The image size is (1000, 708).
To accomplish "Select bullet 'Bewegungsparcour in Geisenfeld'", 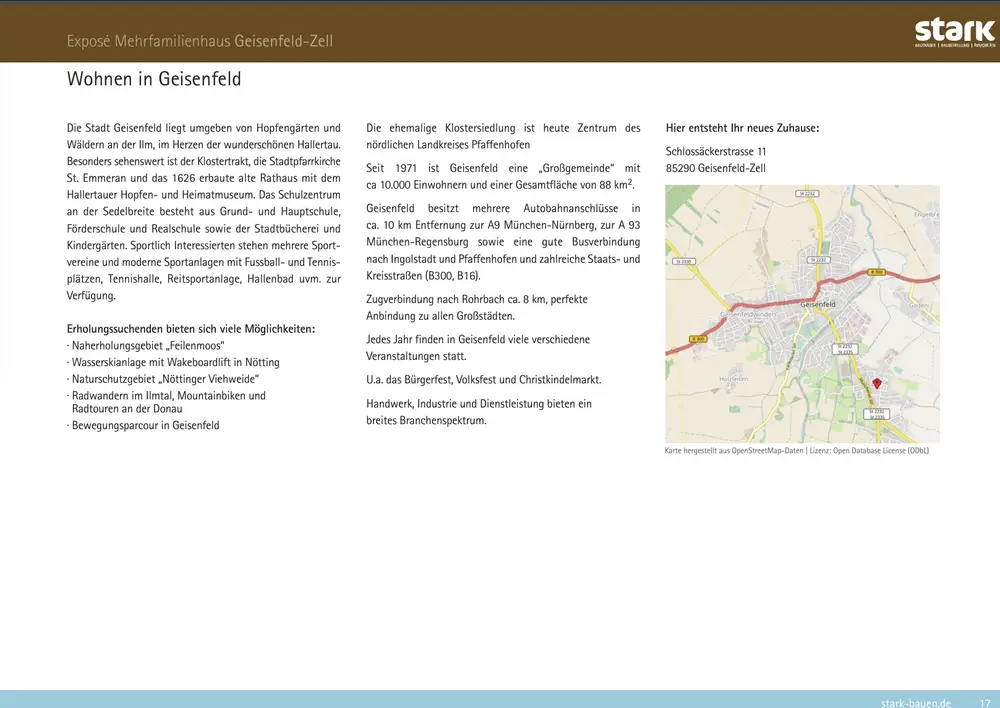I will coord(143,425).
